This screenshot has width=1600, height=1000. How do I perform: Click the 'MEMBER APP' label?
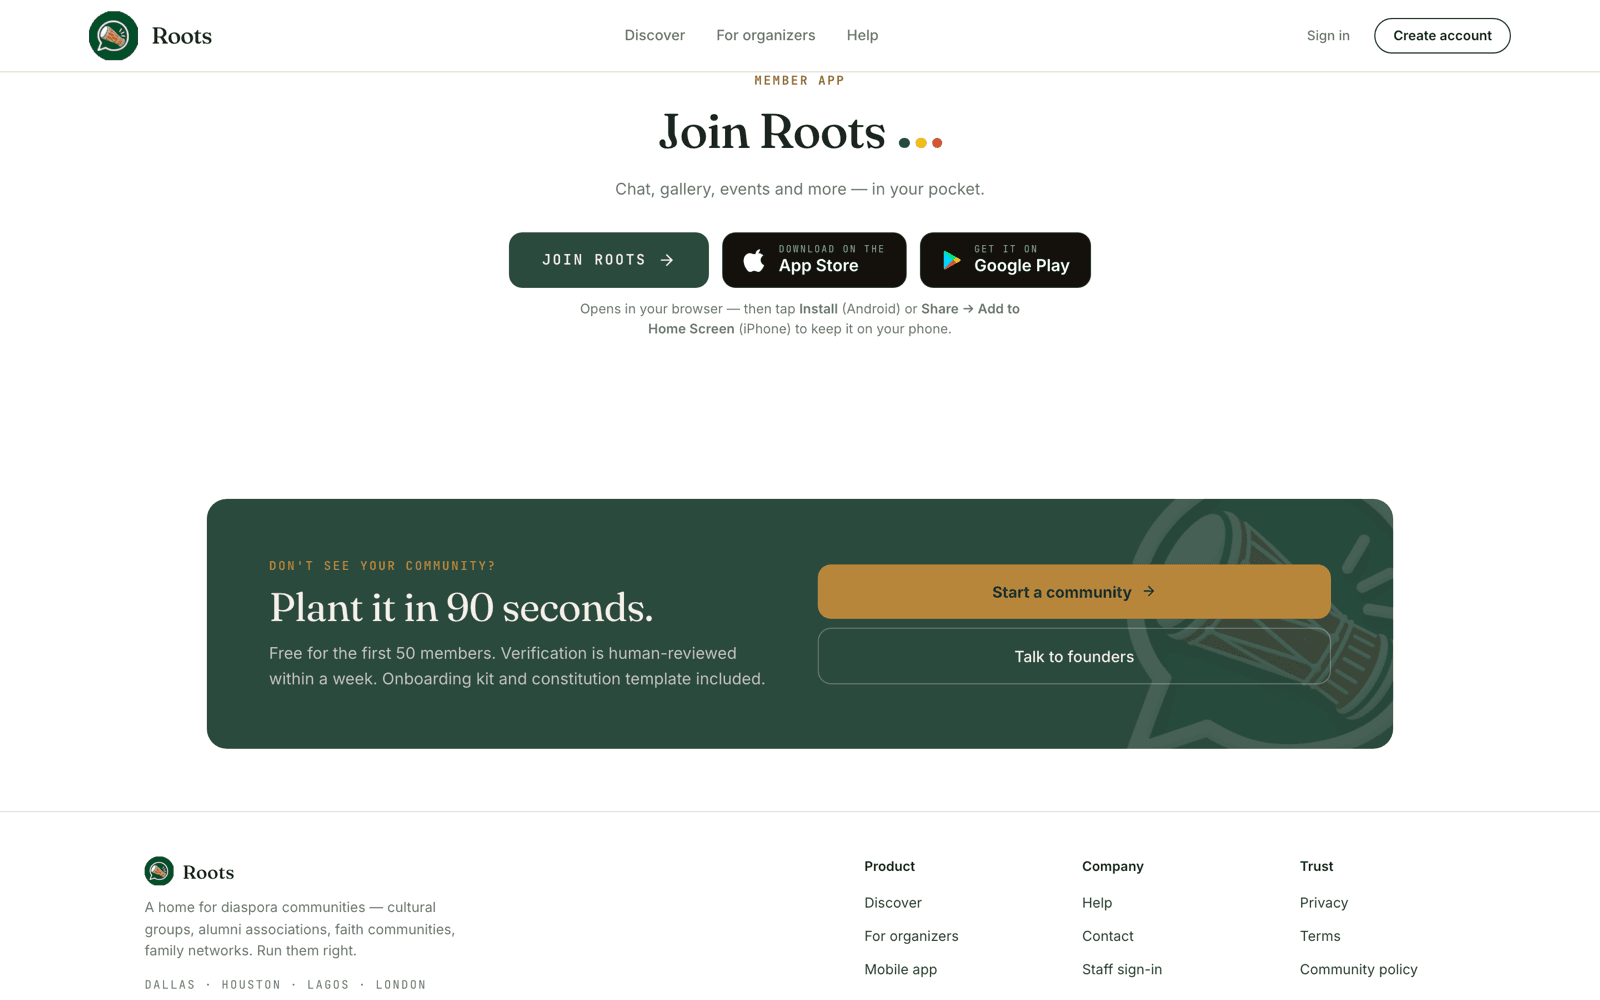(x=800, y=81)
